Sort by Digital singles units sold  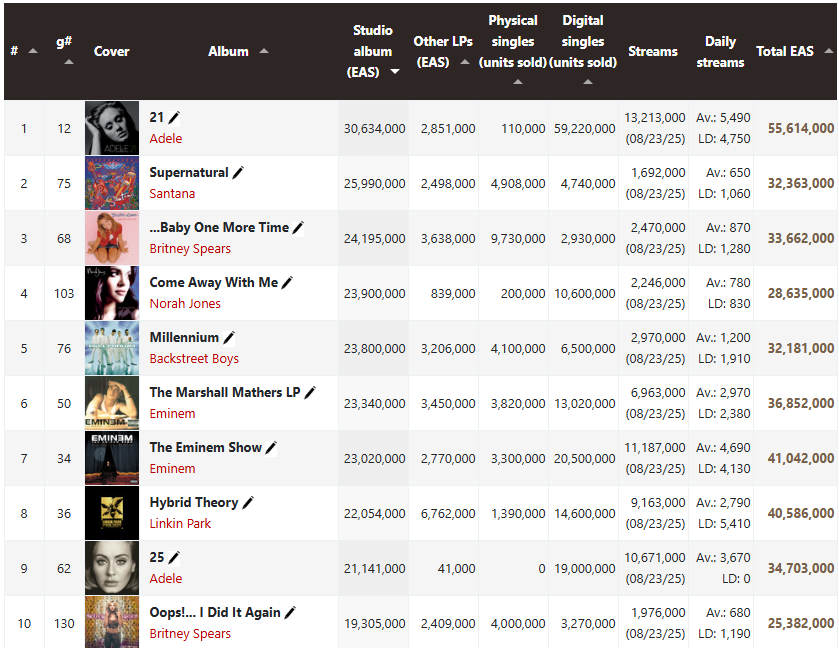click(588, 82)
